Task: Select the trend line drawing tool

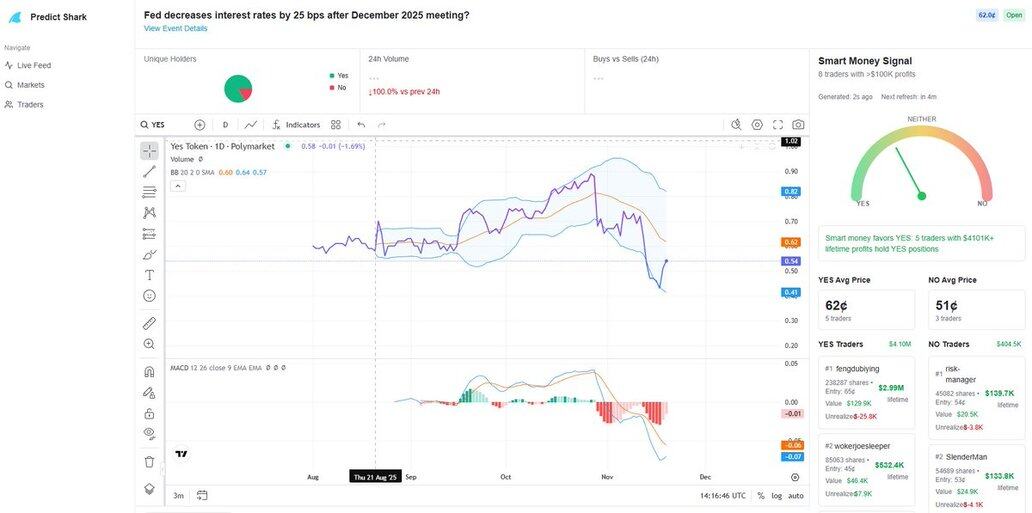Action: (149, 171)
